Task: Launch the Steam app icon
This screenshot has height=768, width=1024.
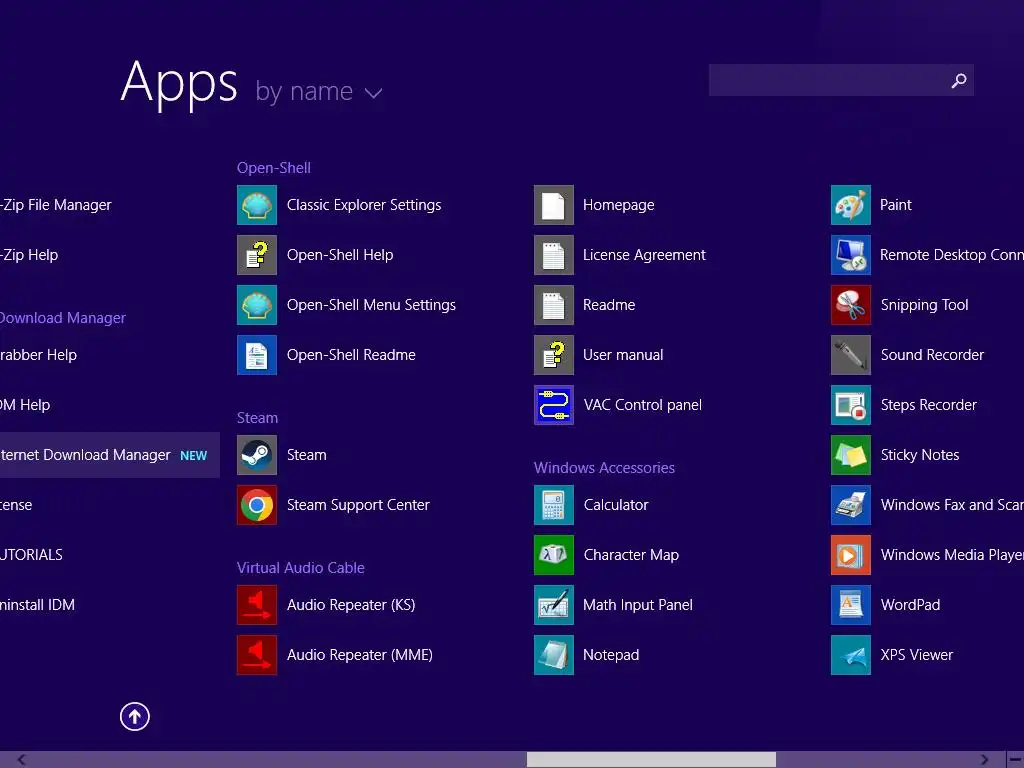Action: coord(257,455)
